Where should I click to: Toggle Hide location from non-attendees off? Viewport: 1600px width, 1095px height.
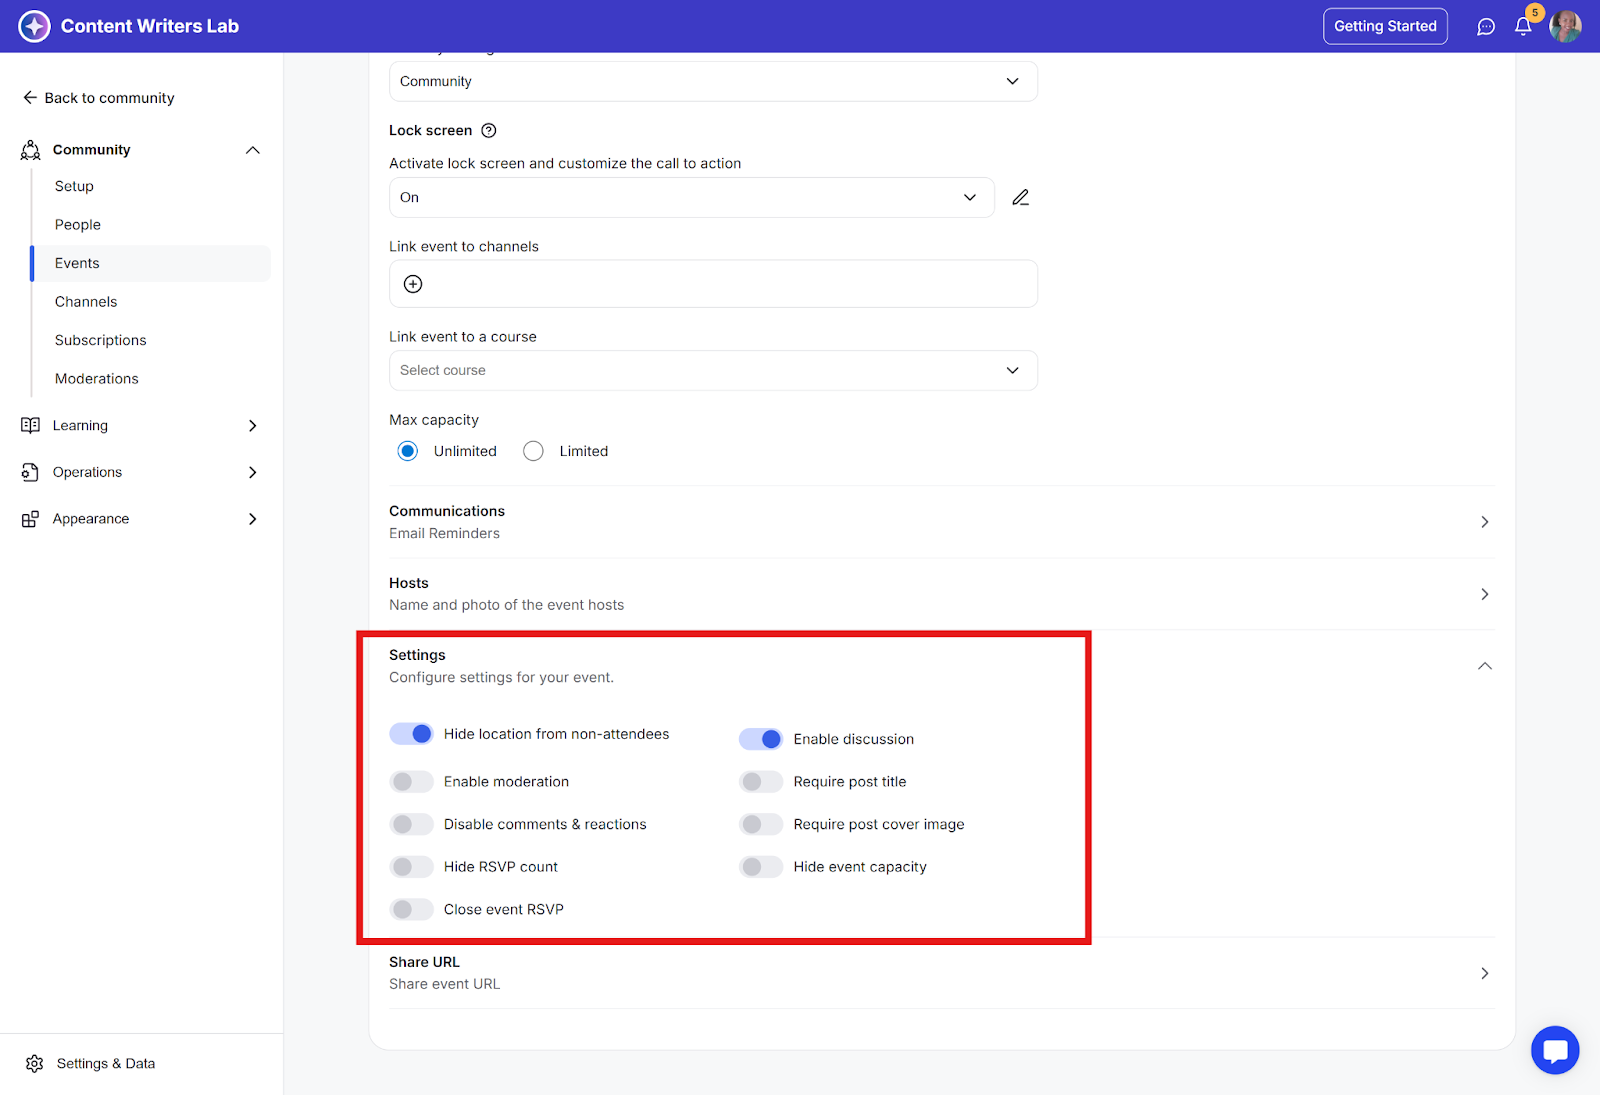pos(411,734)
